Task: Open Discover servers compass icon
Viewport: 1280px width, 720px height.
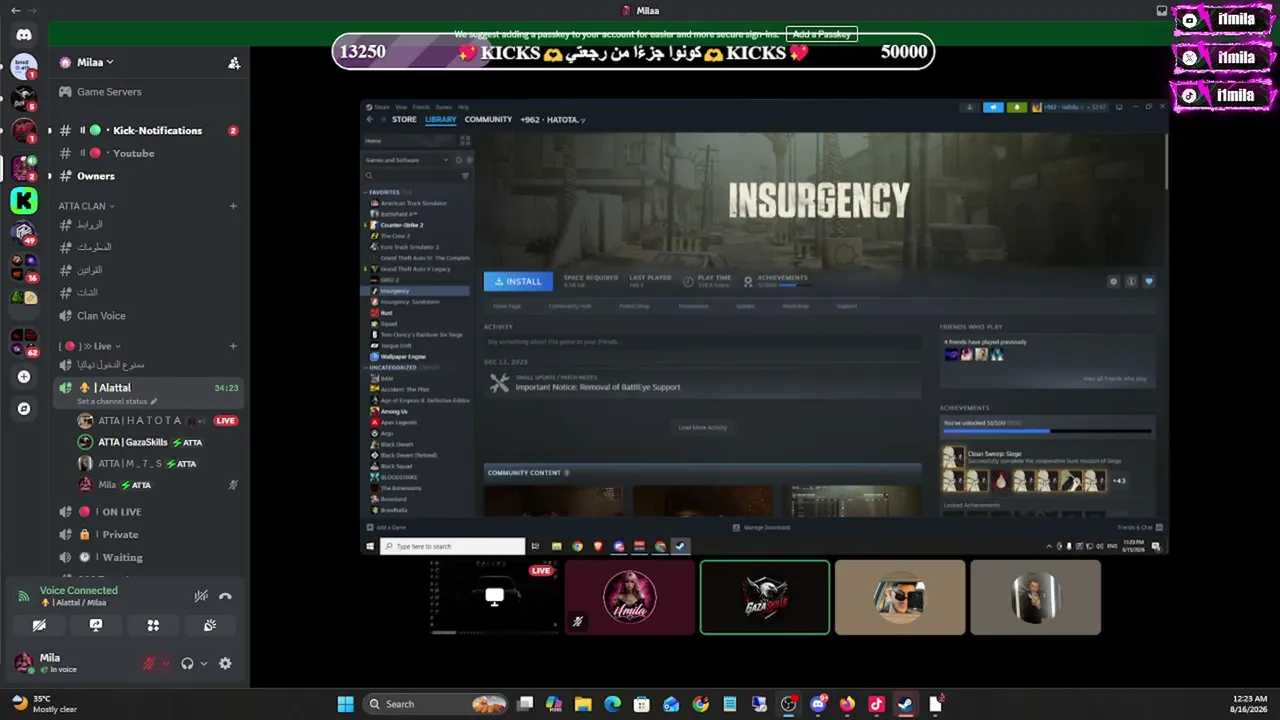Action: (x=24, y=408)
